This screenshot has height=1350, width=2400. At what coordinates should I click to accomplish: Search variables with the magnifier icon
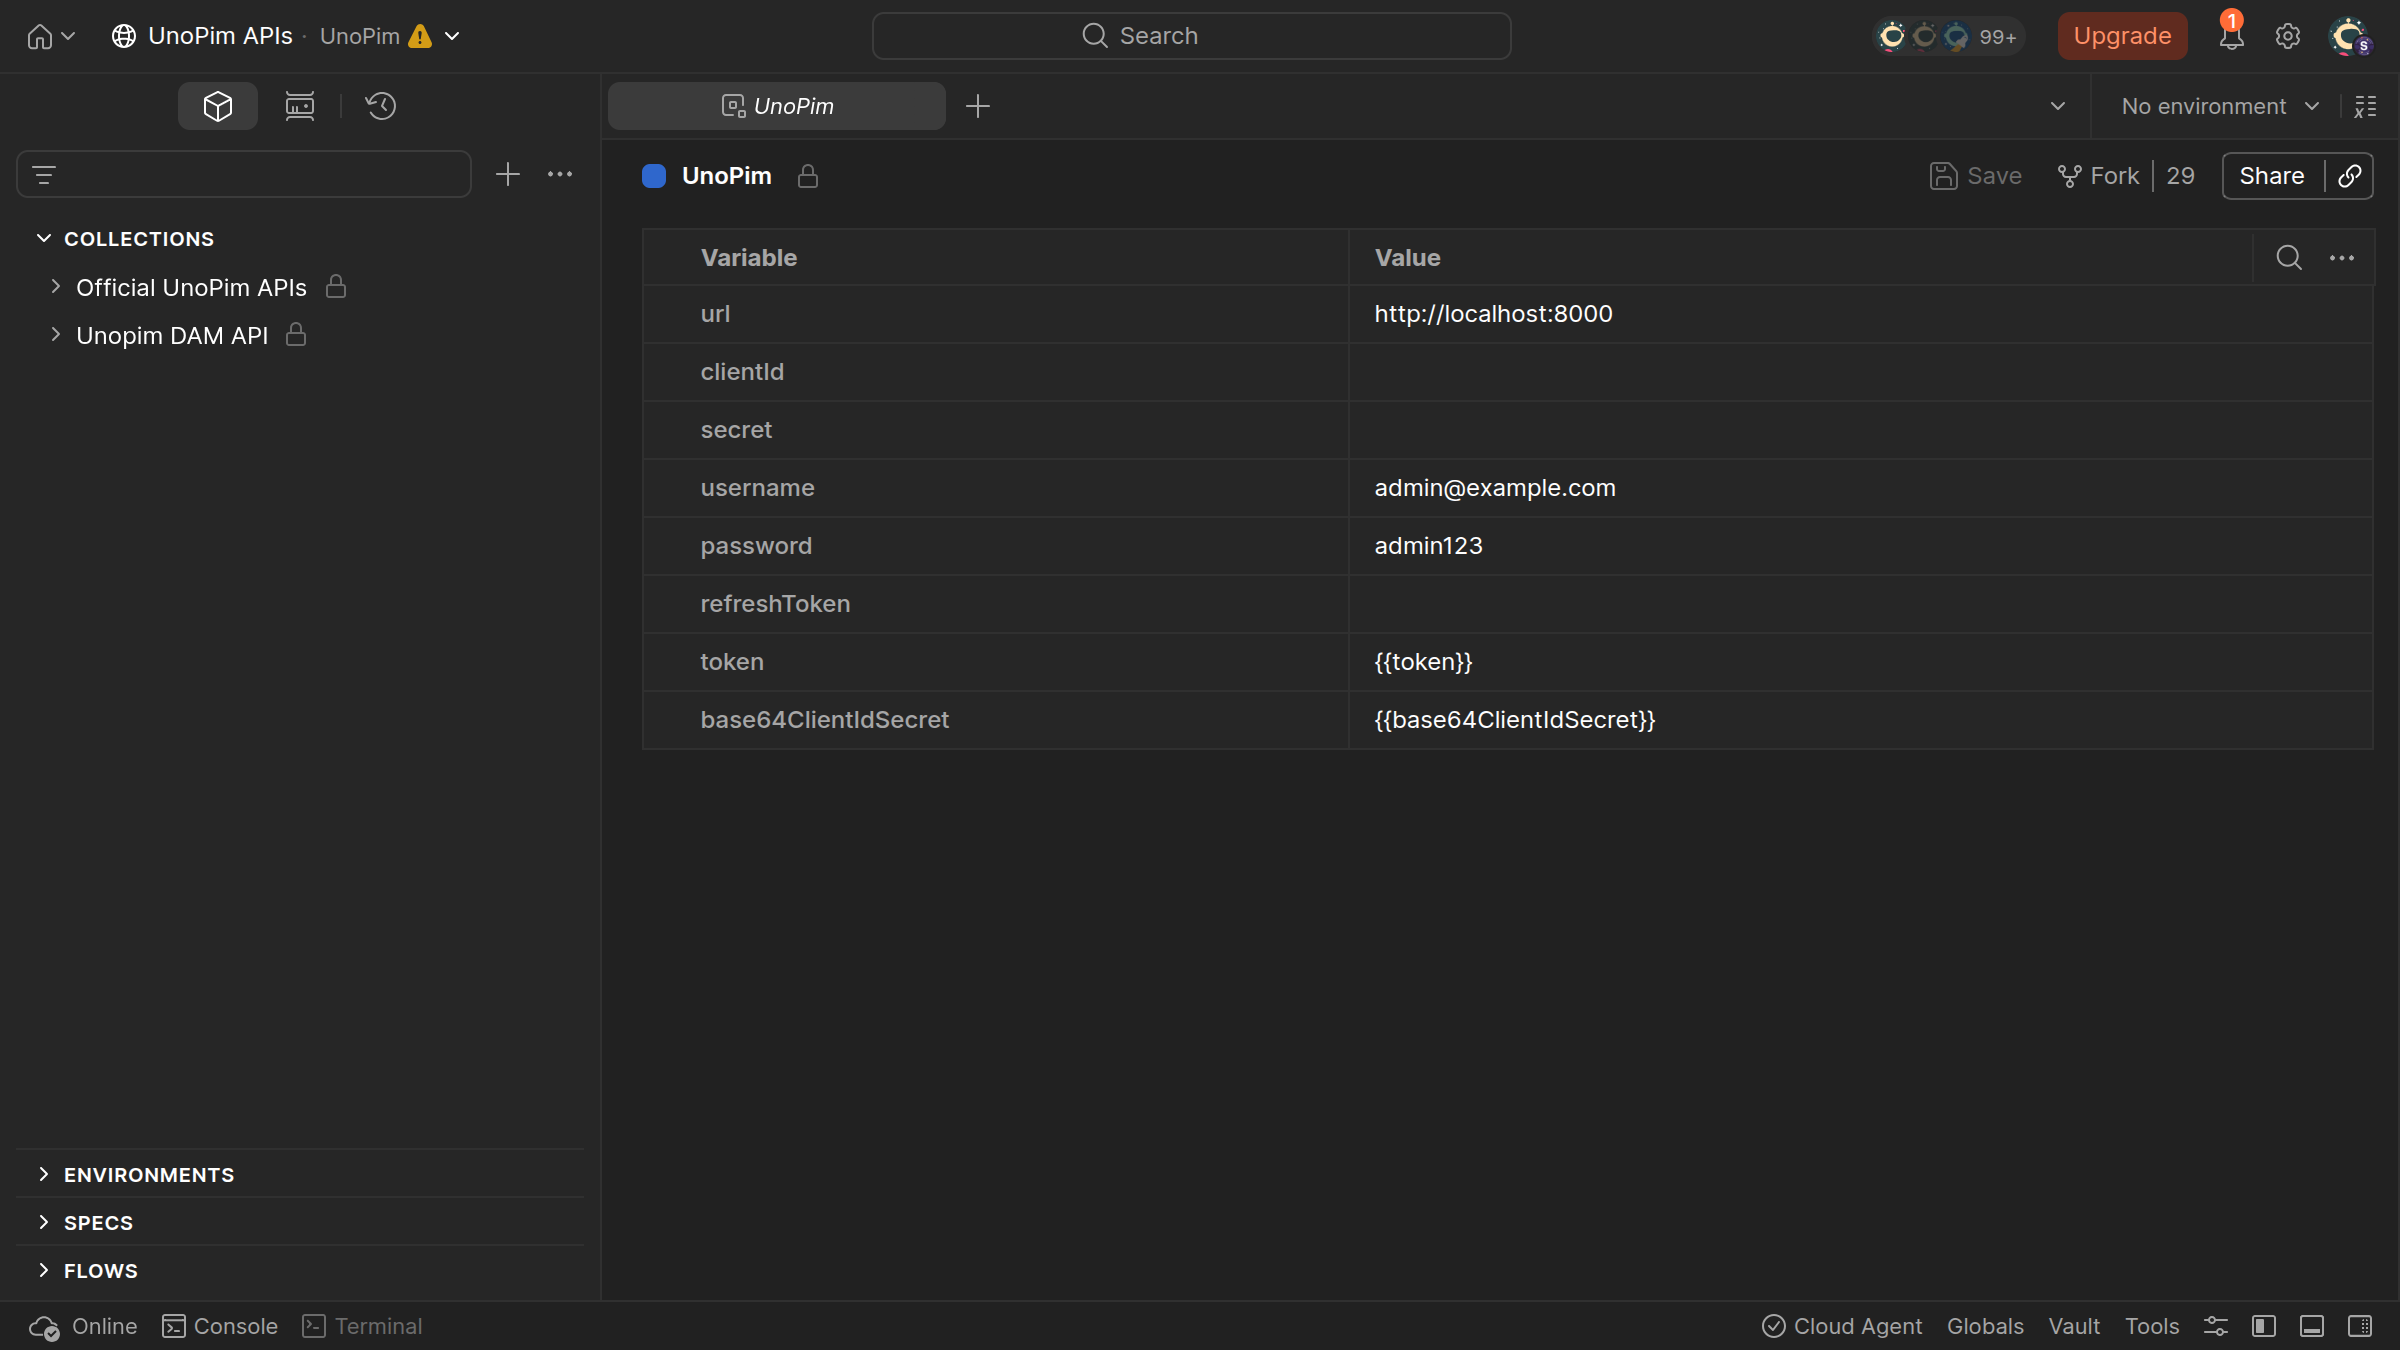point(2288,258)
